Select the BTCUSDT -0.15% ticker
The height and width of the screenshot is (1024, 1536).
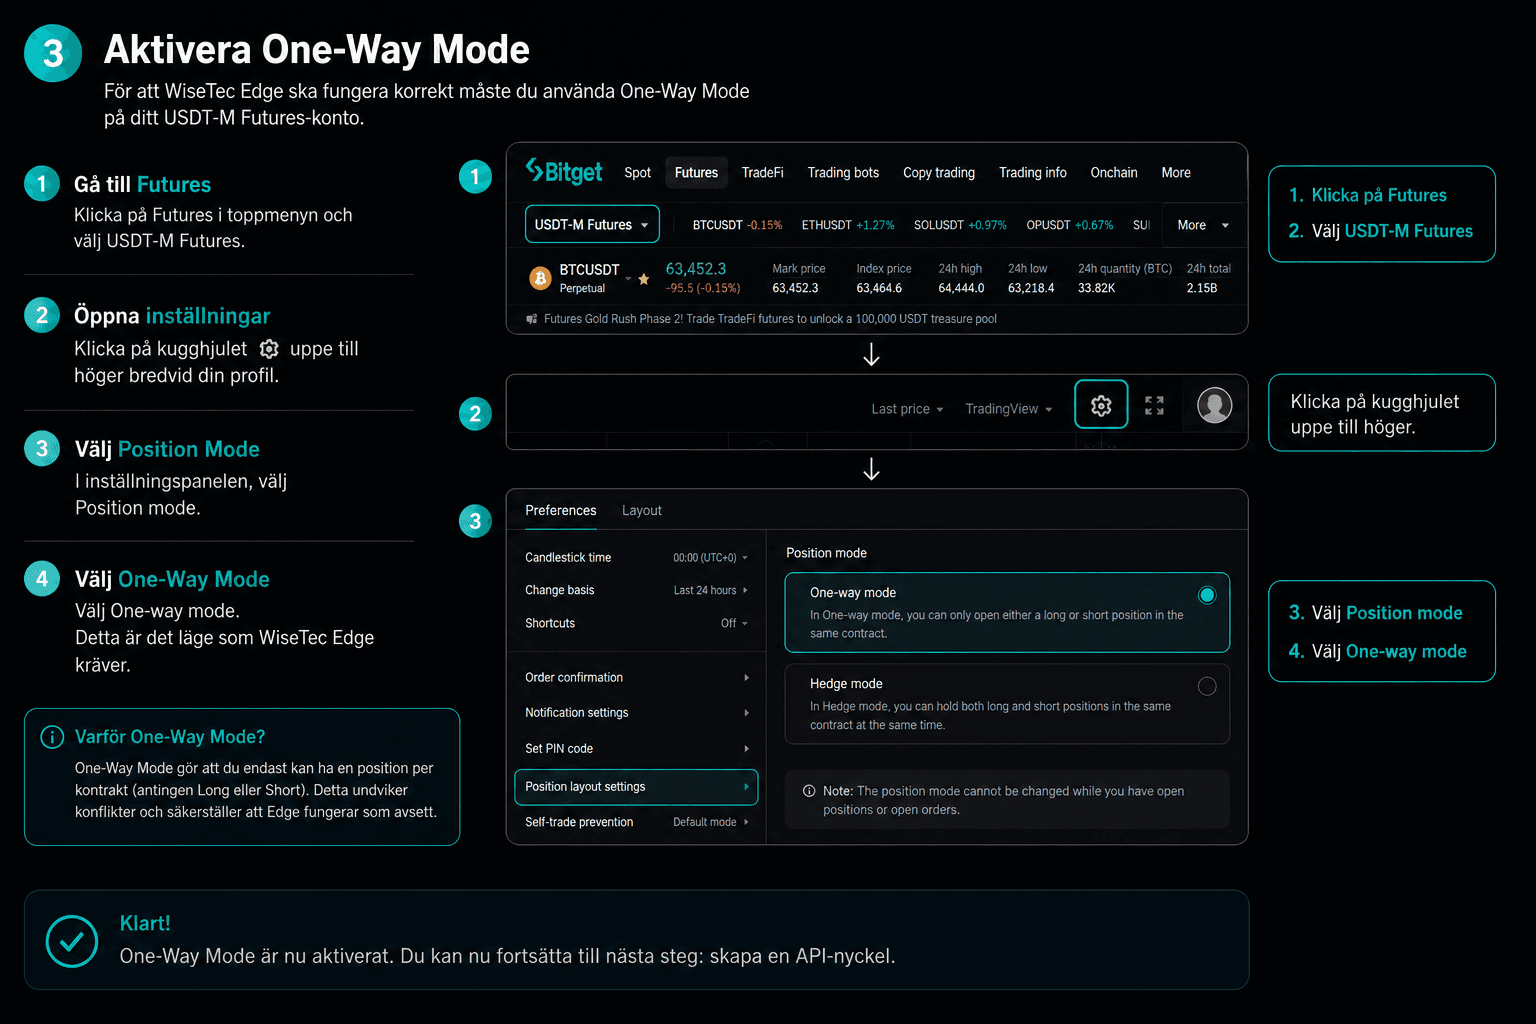coord(737,225)
